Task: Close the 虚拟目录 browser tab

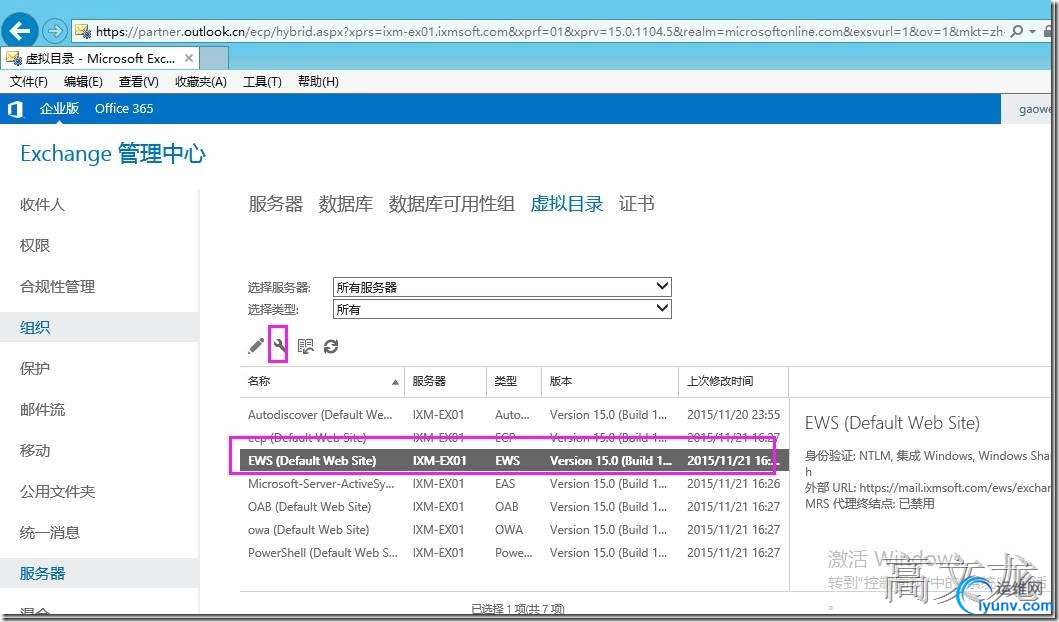Action: (x=188, y=58)
